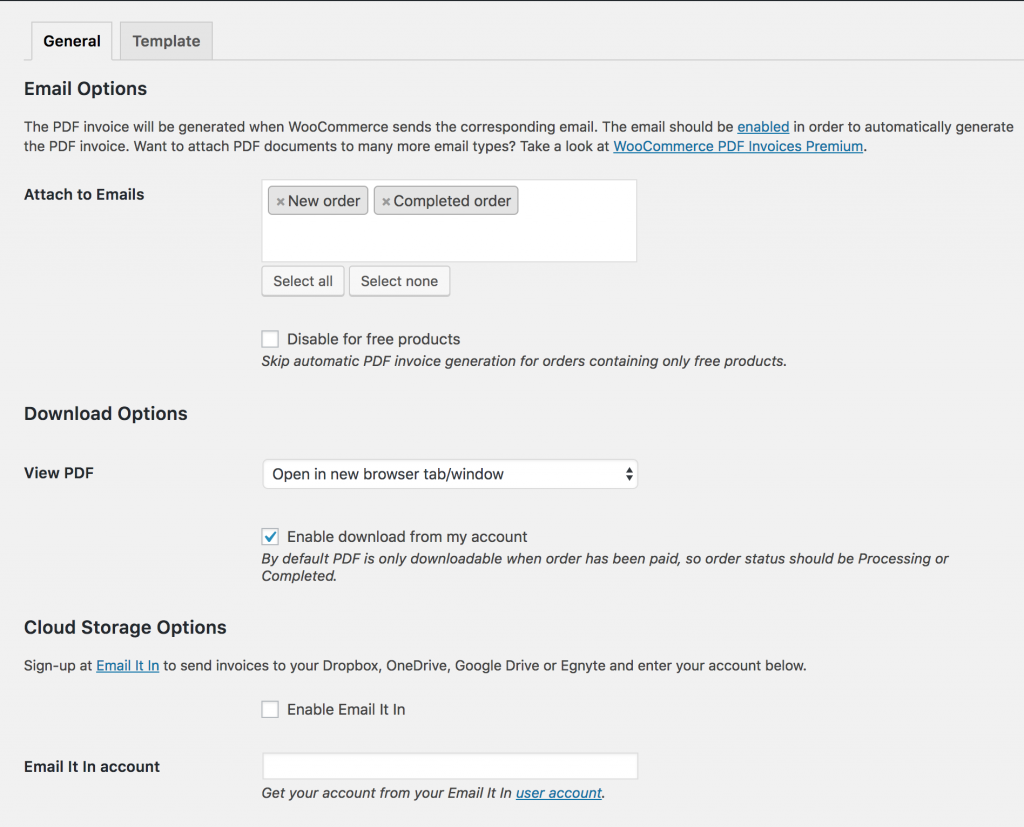Toggle Disable for free products checkbox
The width and height of the screenshot is (1024, 827).
(270, 339)
